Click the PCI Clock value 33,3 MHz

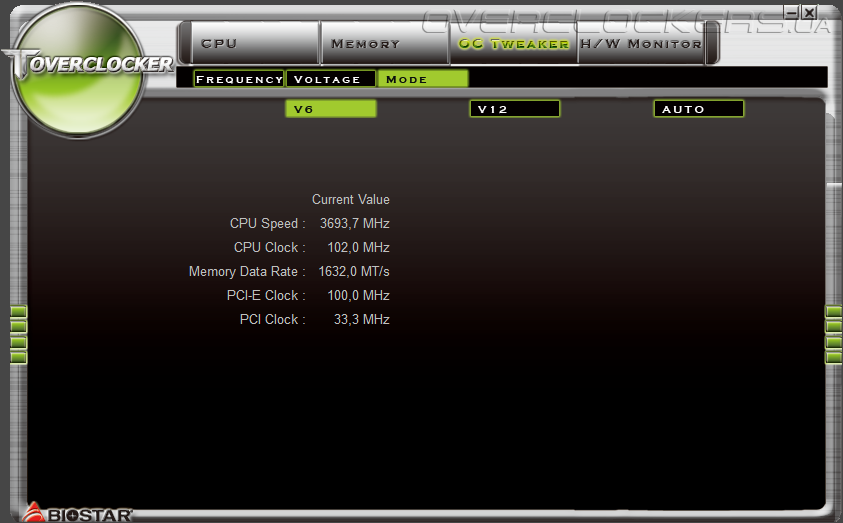(362, 319)
